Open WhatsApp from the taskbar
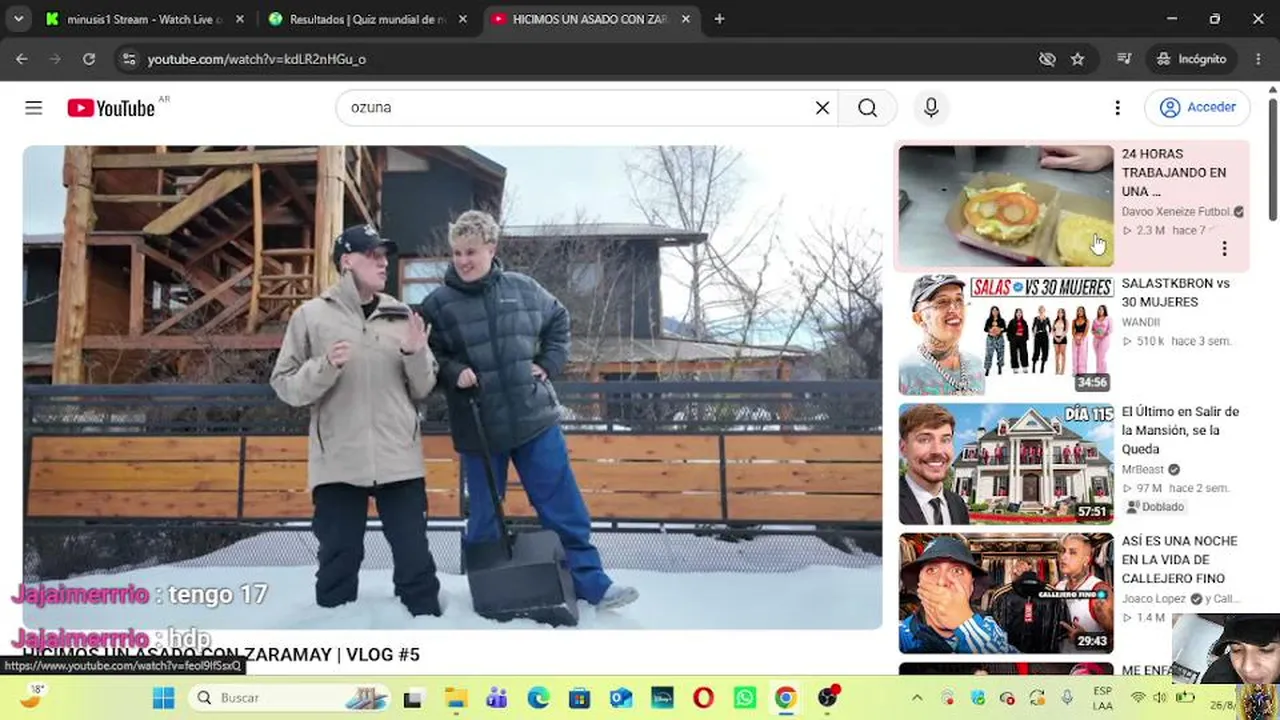Viewport: 1280px width, 720px height. pos(745,698)
